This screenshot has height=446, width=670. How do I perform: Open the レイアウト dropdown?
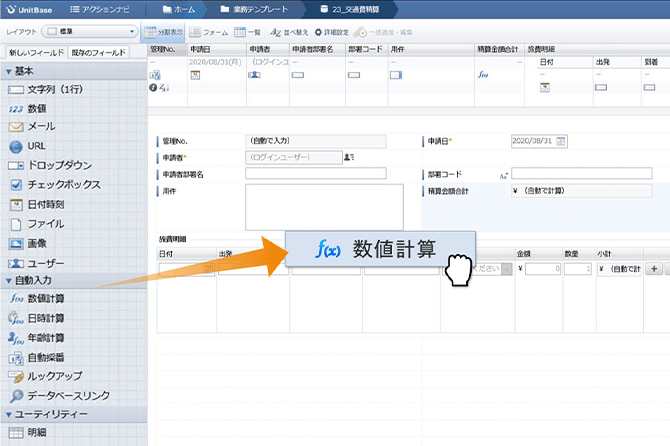[90, 32]
